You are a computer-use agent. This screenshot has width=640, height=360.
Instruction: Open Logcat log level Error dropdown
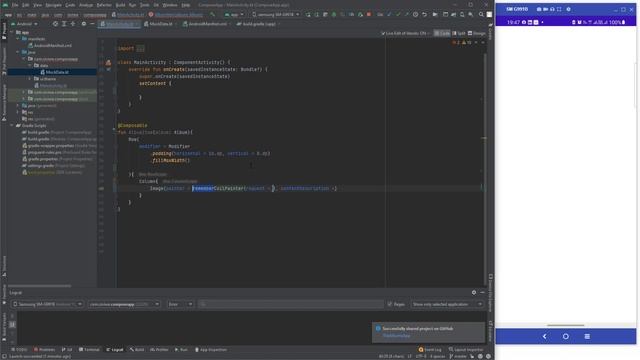tap(180, 304)
